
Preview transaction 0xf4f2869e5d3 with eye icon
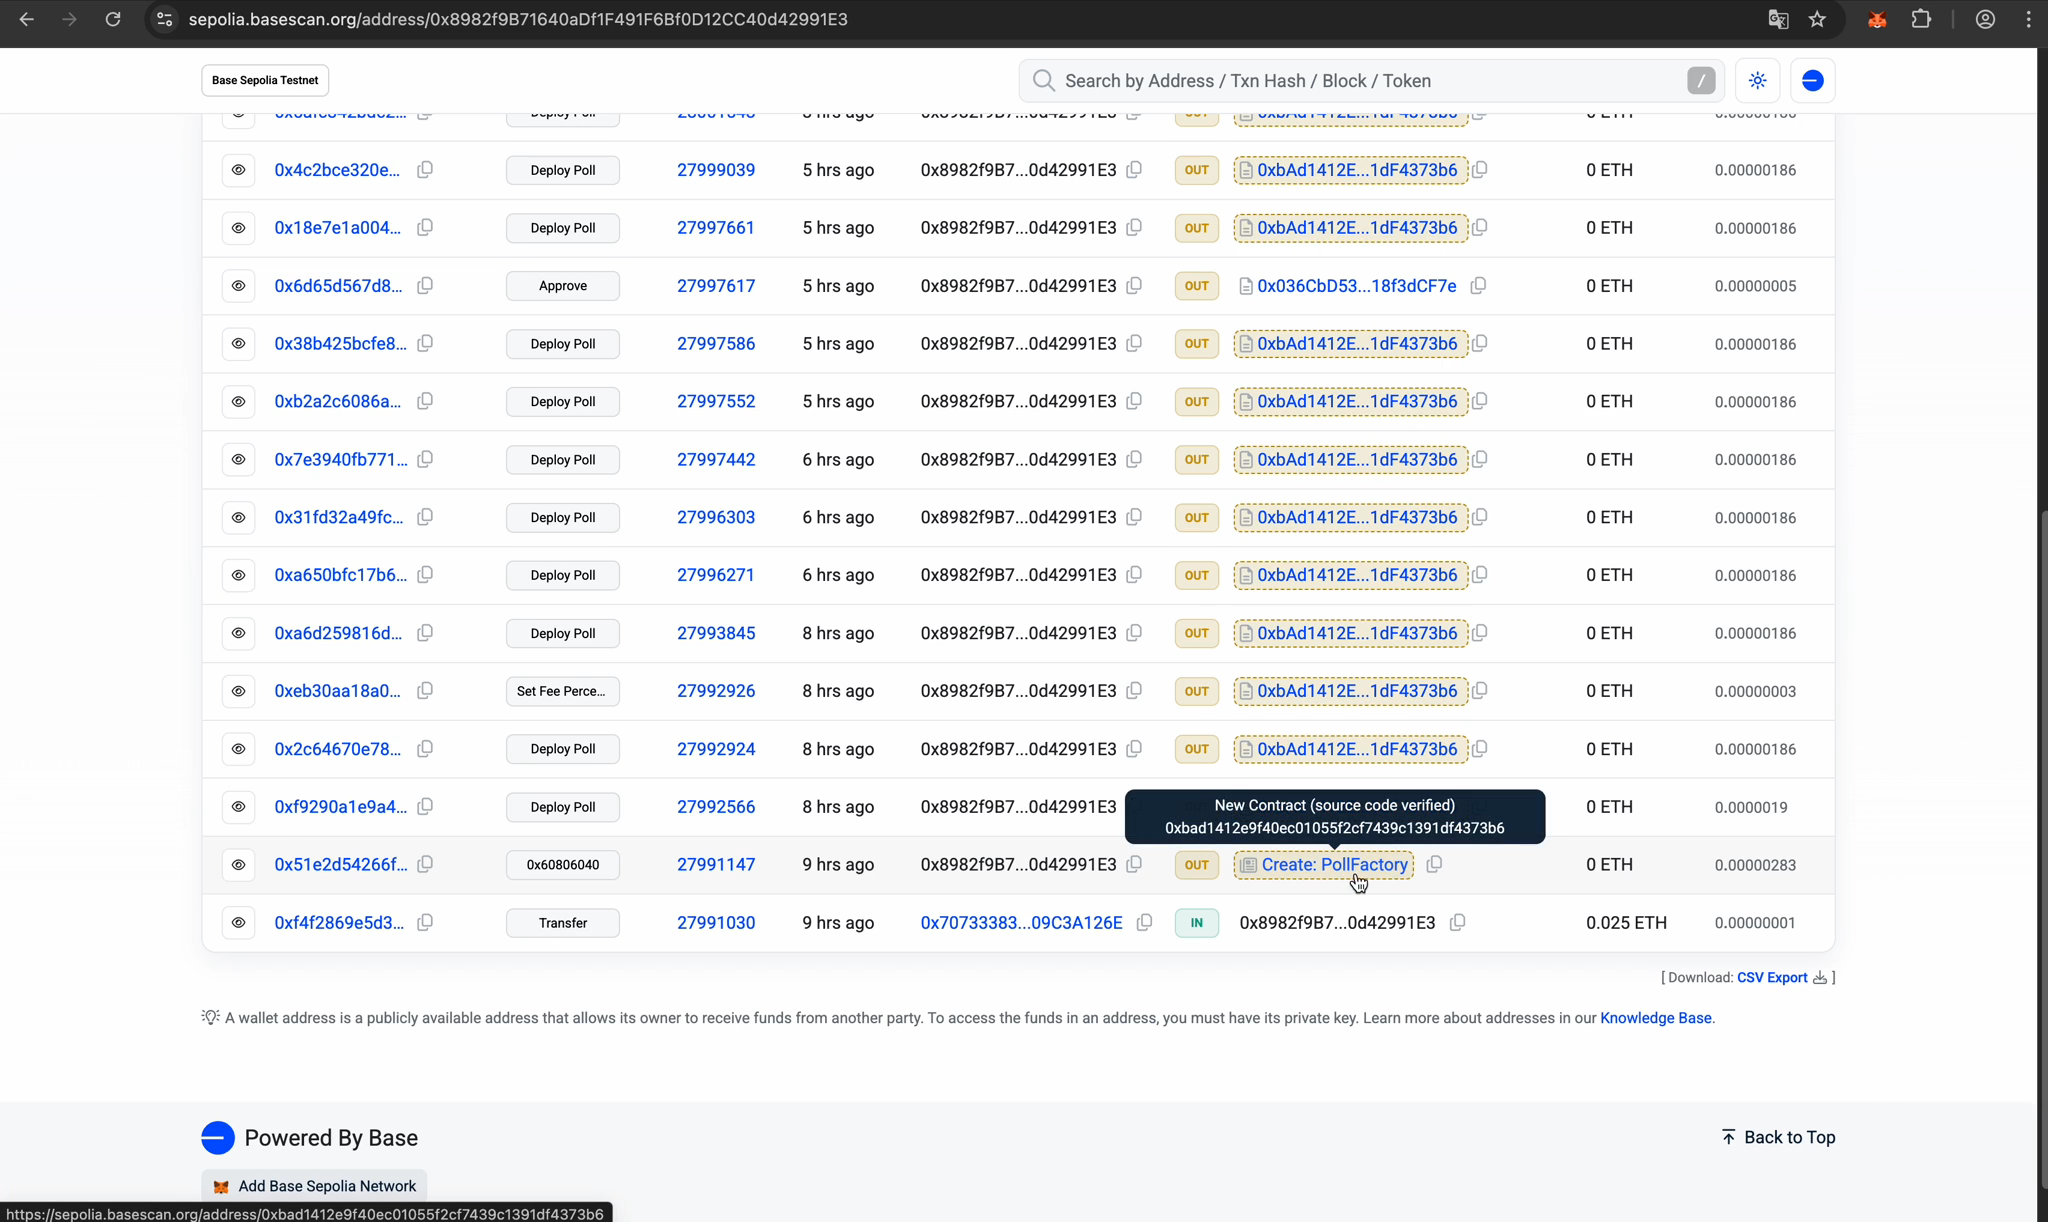238,923
